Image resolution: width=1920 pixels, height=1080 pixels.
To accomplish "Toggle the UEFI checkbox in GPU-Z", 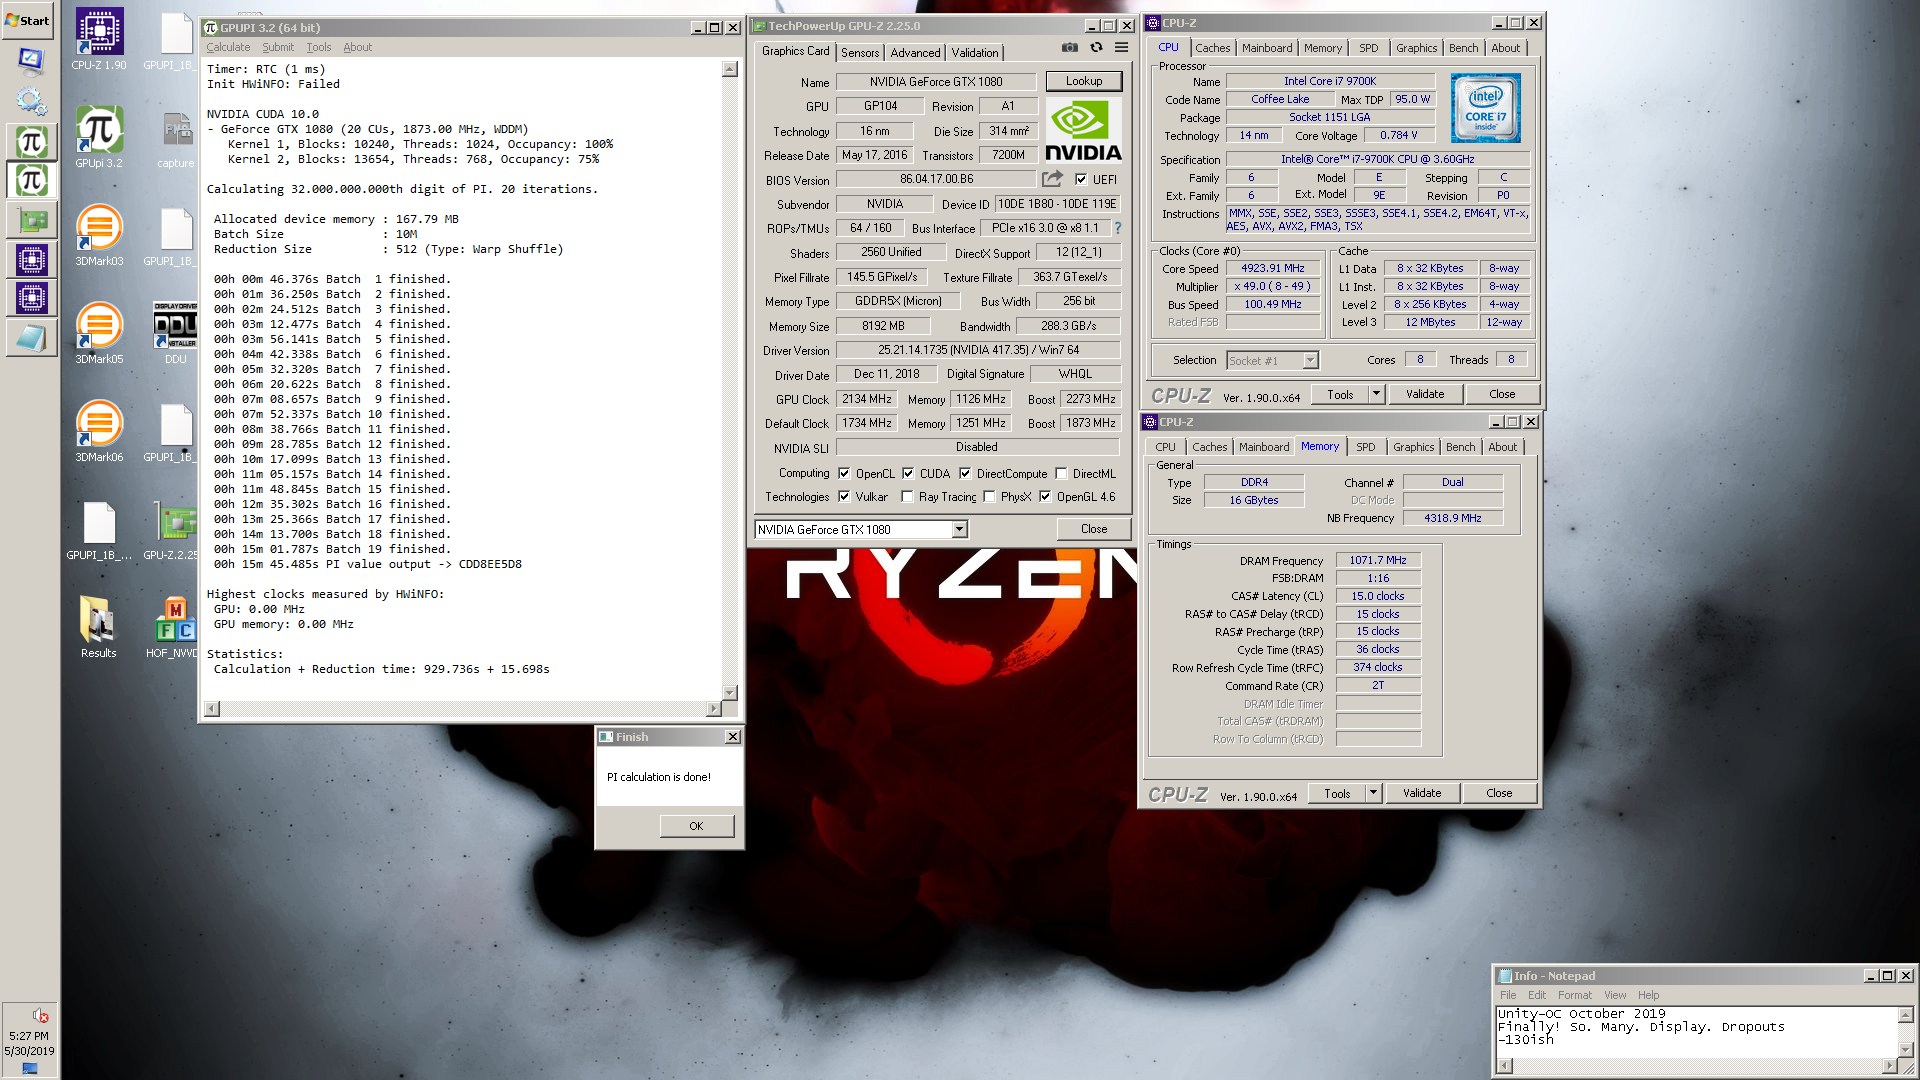I will point(1081,180).
